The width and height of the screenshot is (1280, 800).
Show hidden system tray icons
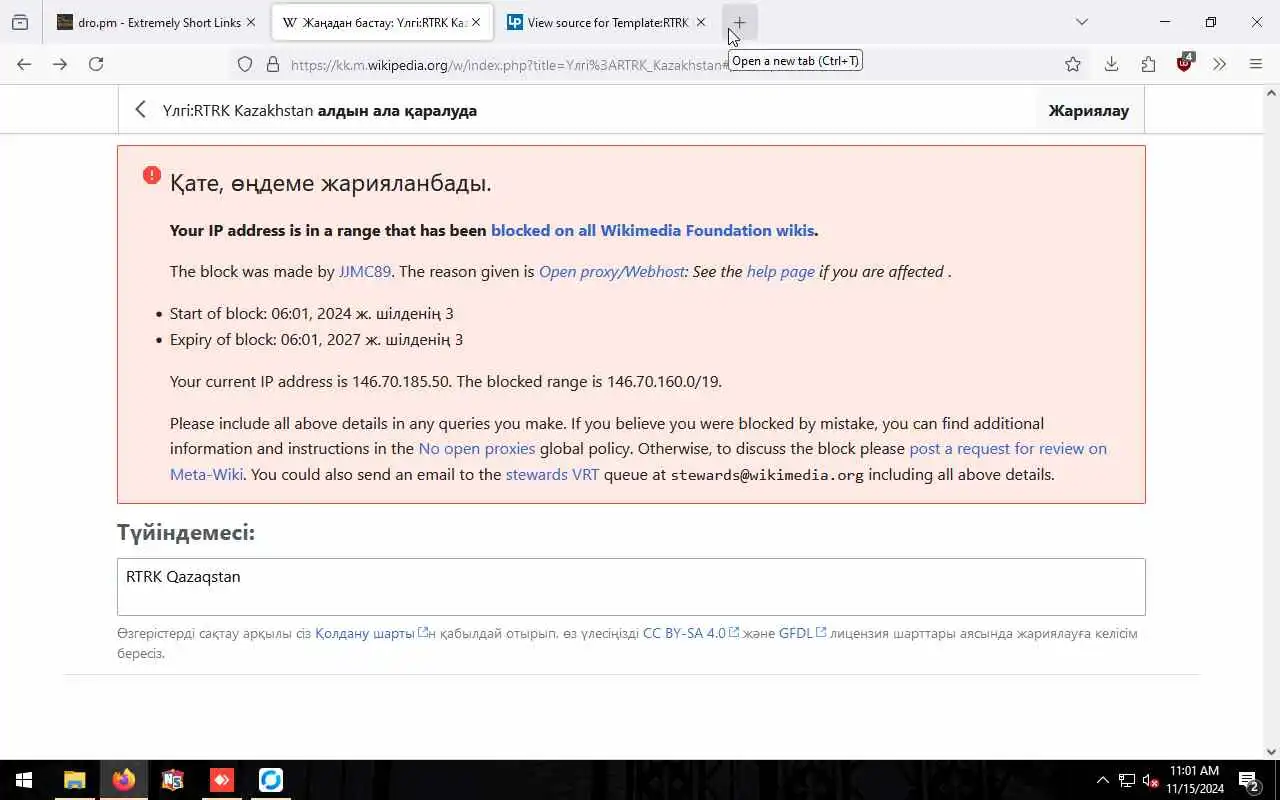[x=1103, y=780]
